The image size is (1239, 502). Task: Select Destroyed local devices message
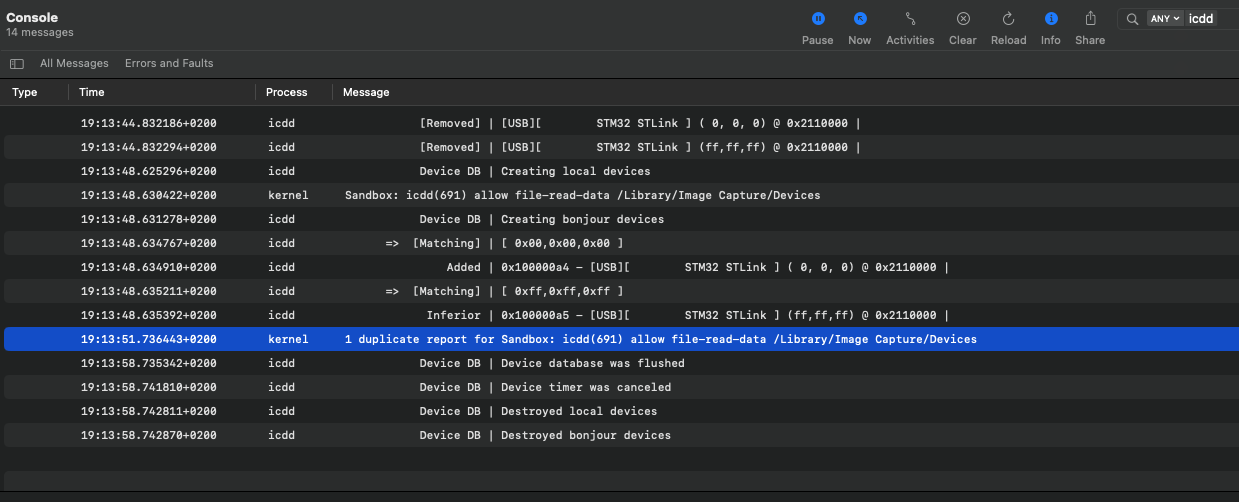621,411
